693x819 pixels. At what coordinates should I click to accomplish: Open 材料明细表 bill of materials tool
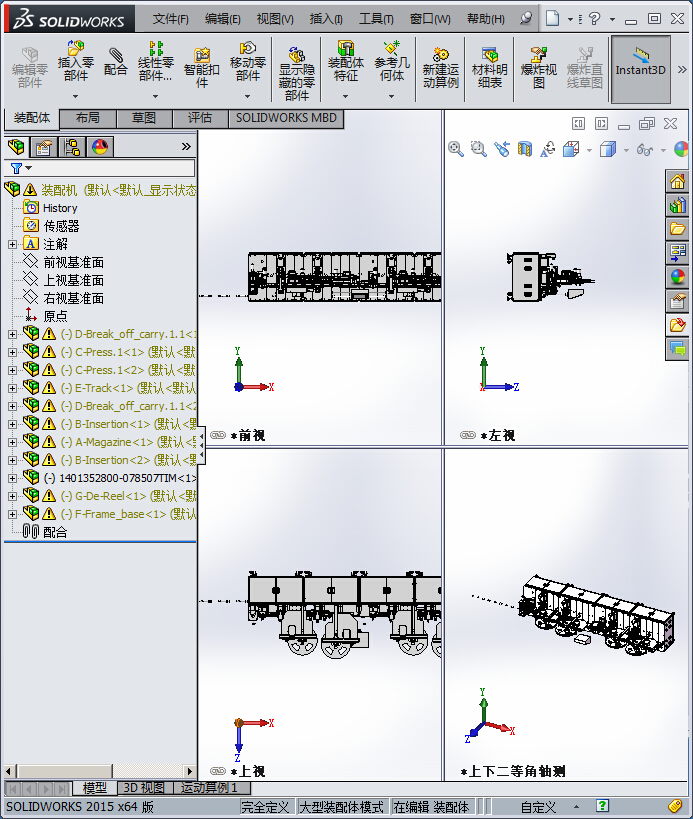click(x=489, y=67)
